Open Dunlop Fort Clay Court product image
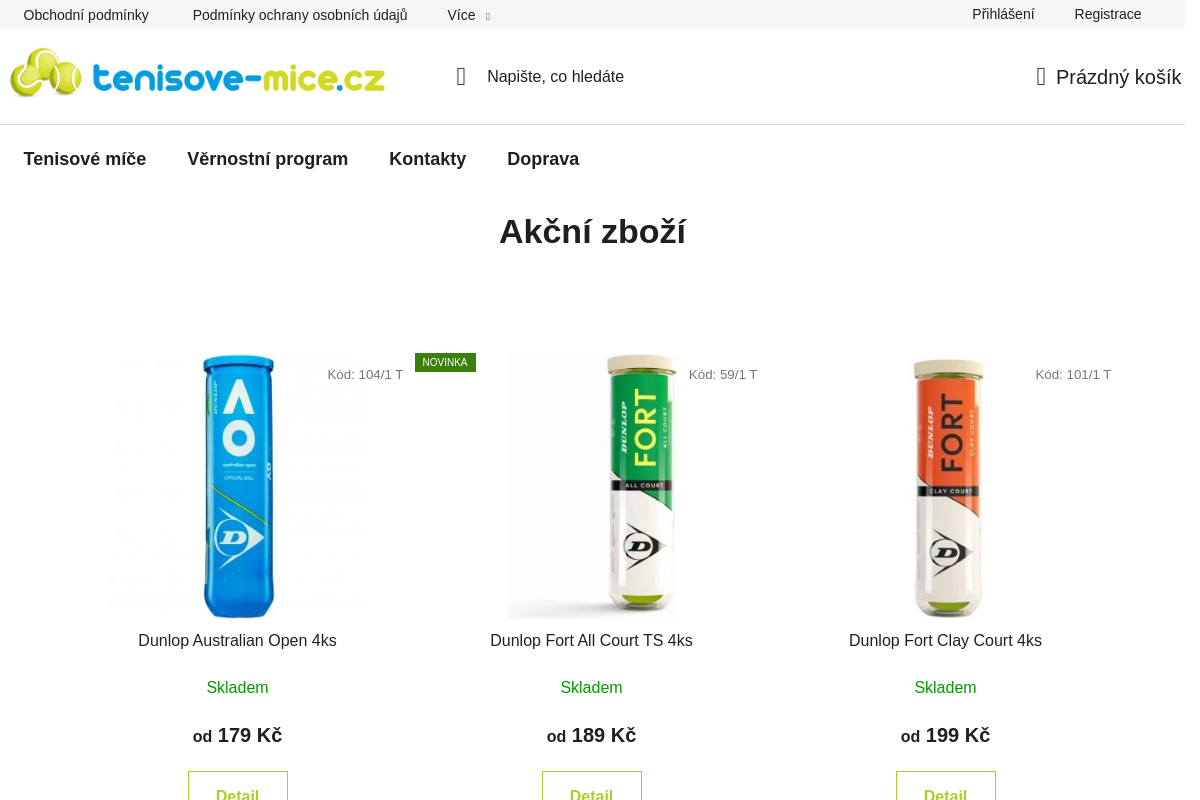 click(x=946, y=486)
